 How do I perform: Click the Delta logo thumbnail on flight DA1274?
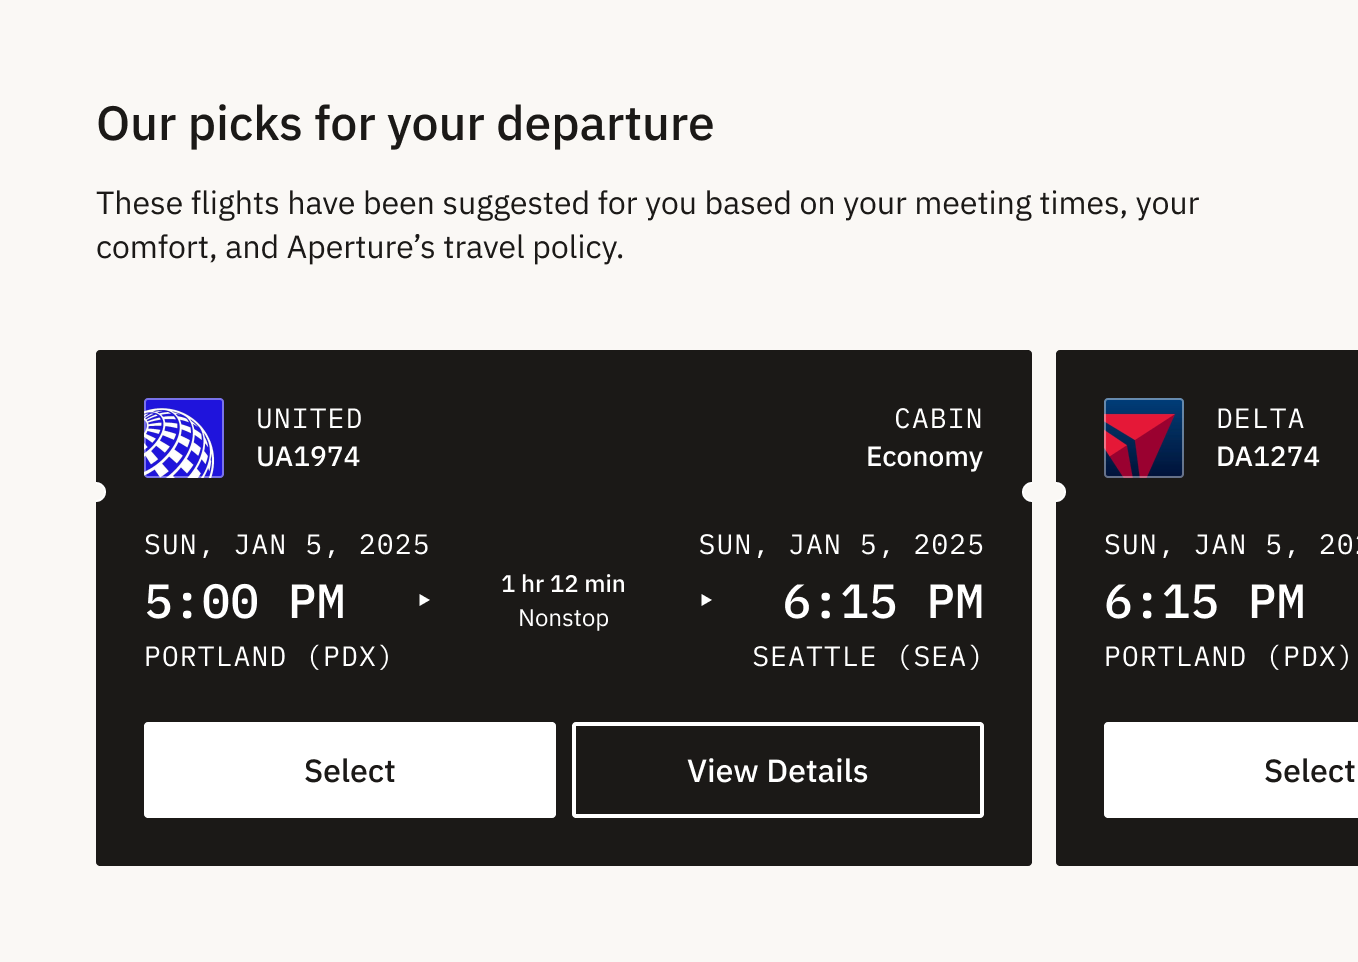pyautogui.click(x=1143, y=438)
